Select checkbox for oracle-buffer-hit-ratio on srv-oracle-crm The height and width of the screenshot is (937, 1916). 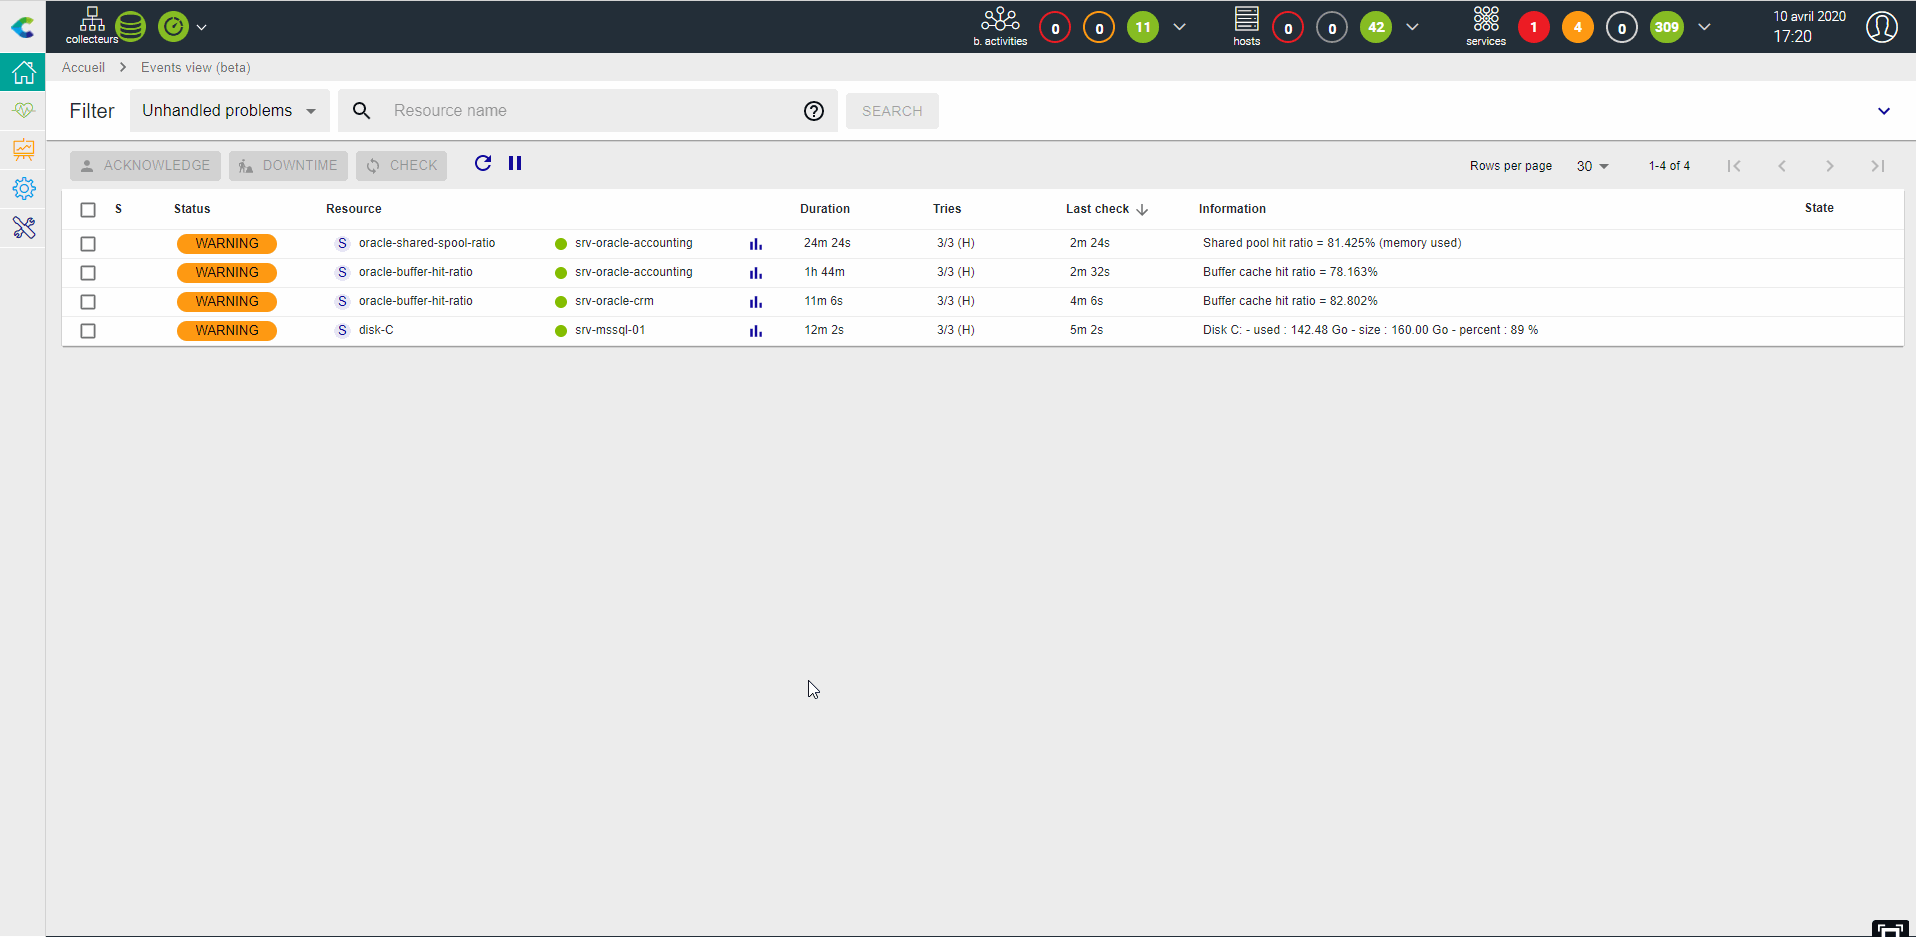(88, 302)
